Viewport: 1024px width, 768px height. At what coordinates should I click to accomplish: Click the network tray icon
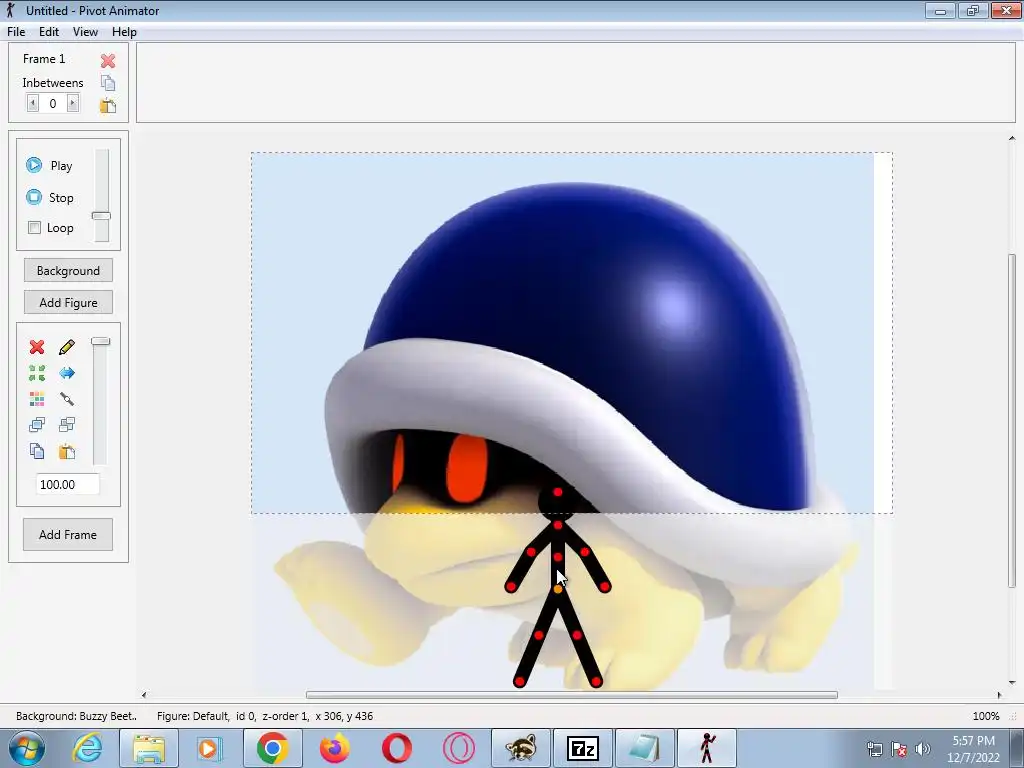(874, 749)
